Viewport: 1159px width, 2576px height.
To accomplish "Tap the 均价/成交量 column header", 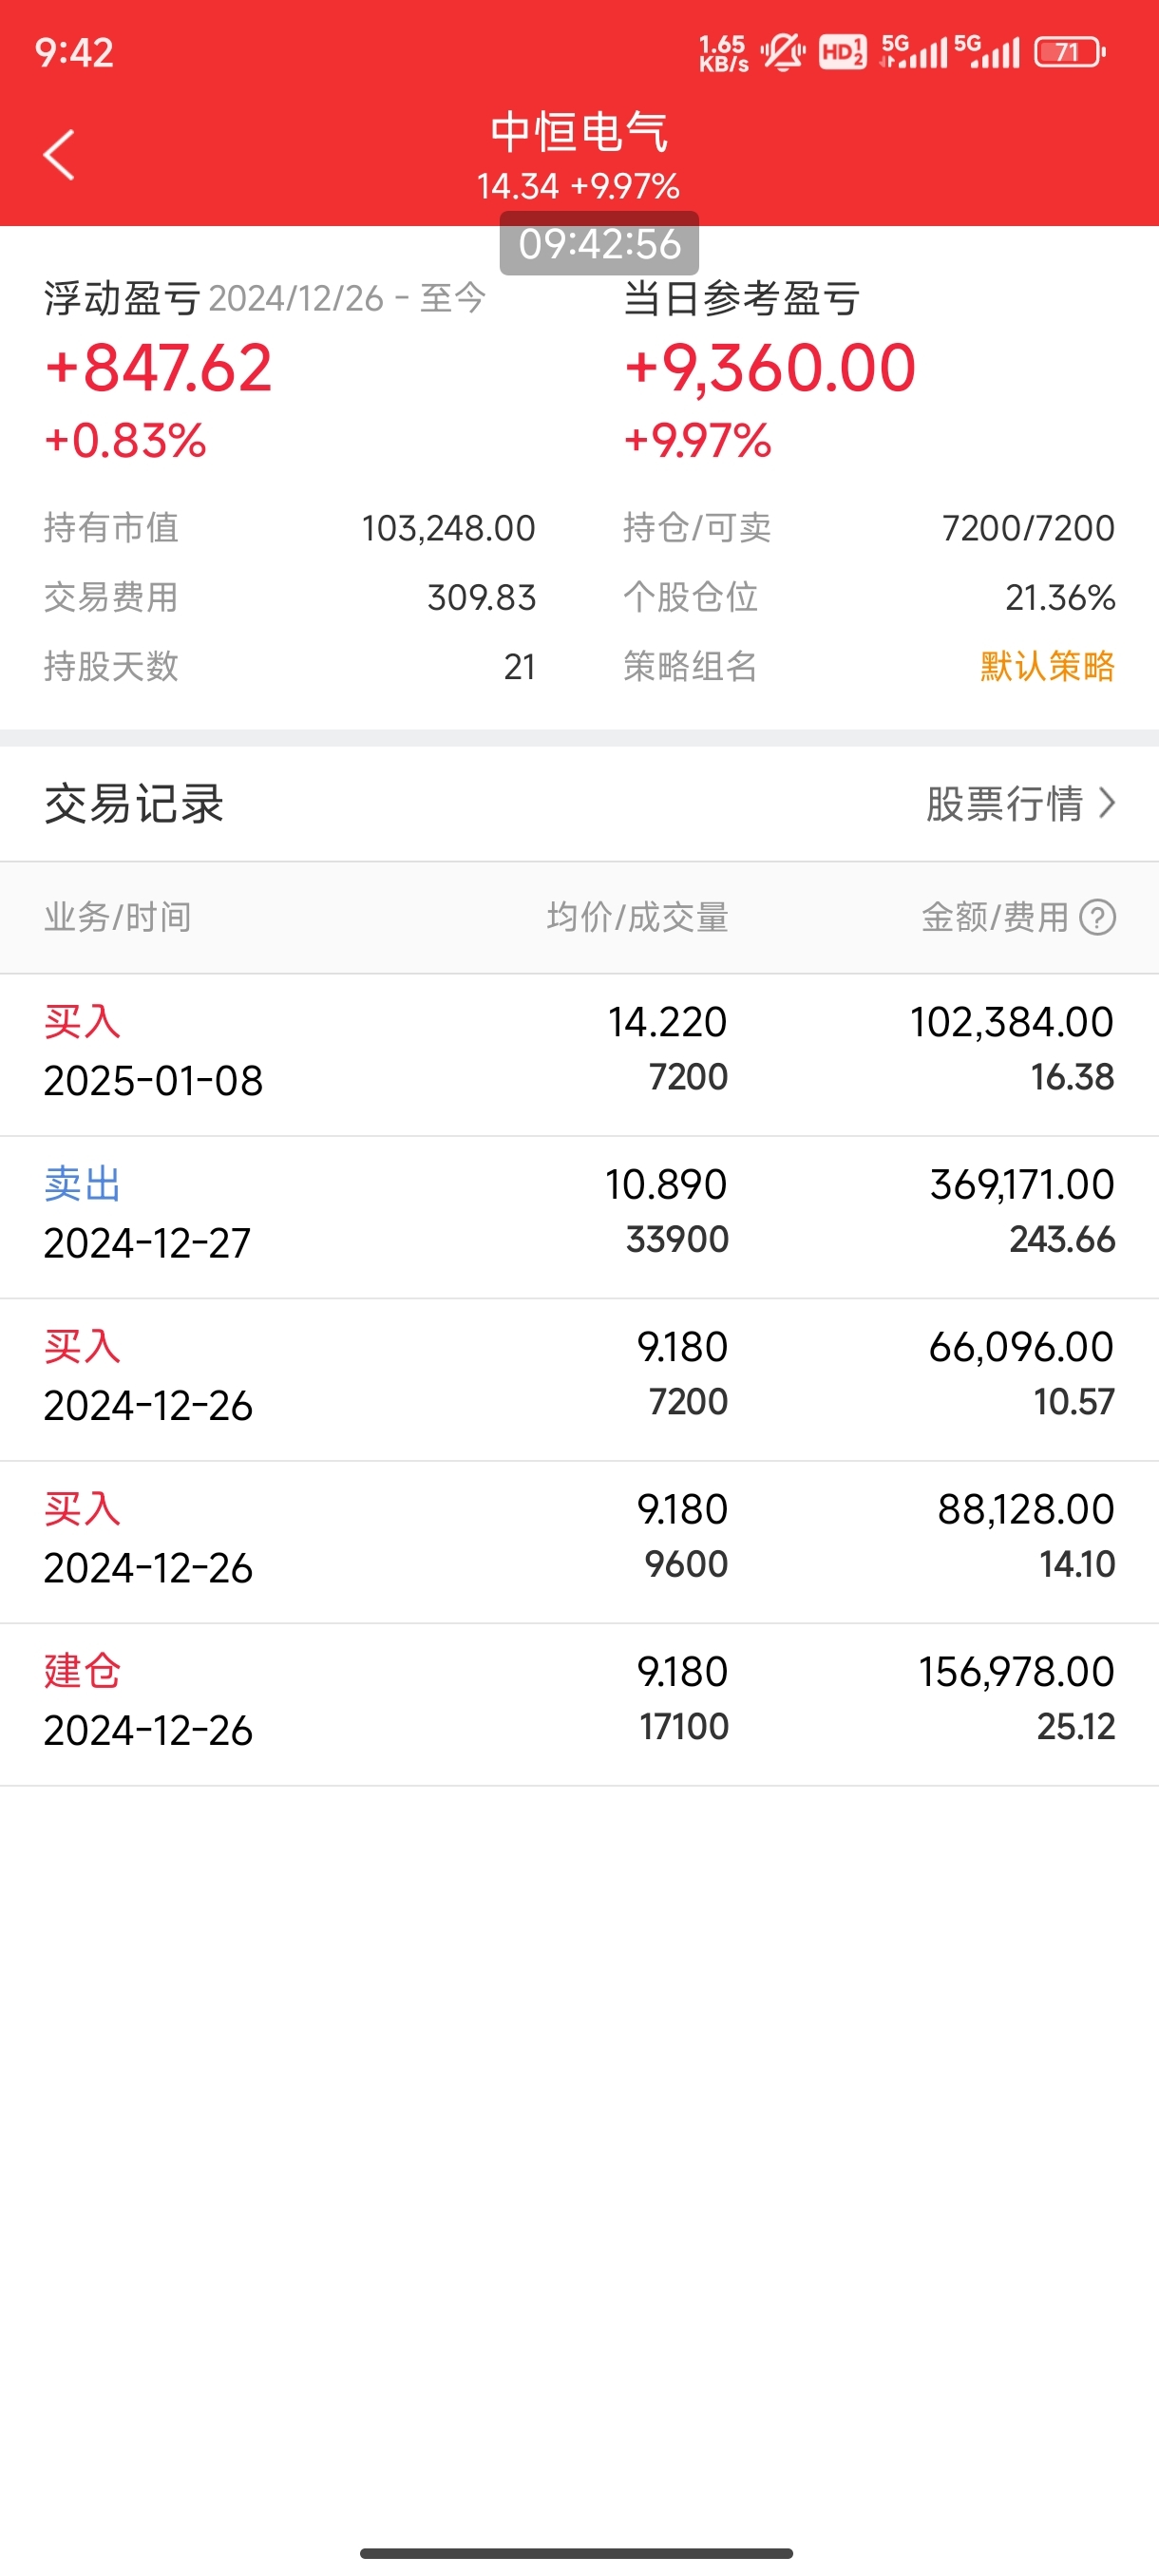I will [637, 917].
